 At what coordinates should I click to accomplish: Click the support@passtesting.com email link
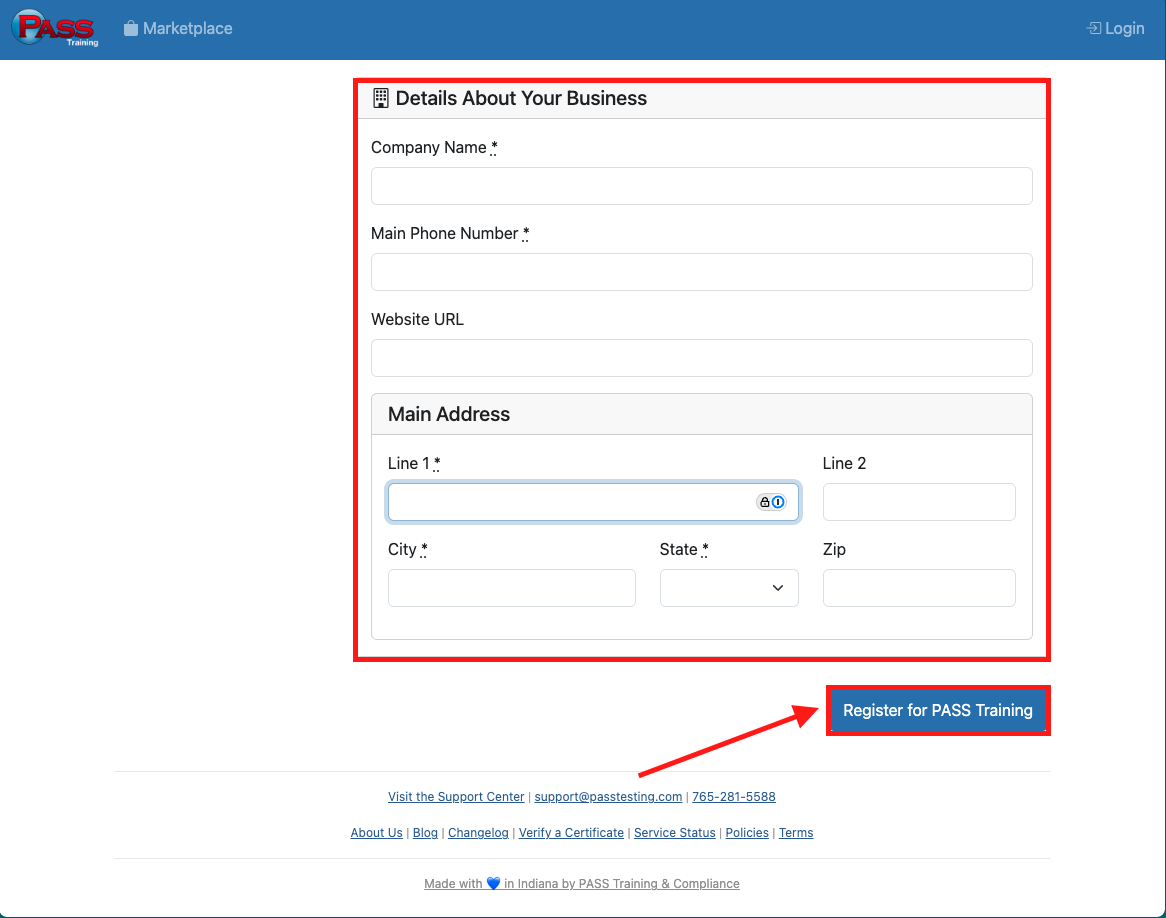click(608, 797)
